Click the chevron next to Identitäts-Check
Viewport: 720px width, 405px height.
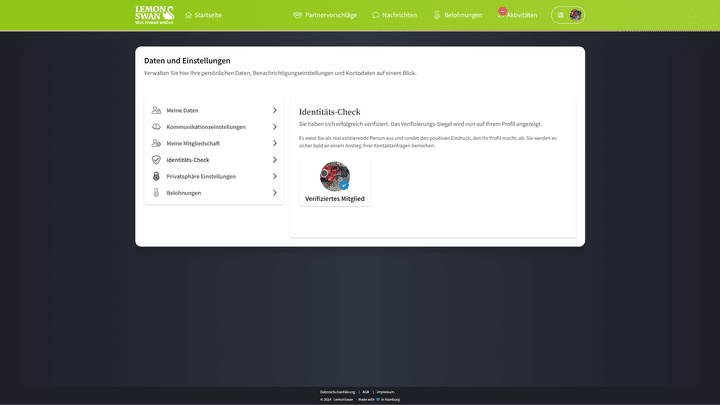[x=275, y=160]
